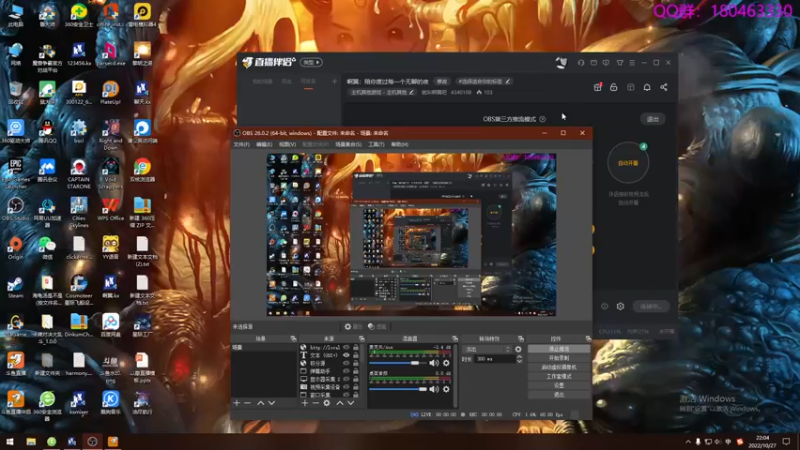
Task: Adjust 桌面音频 volume slider
Action: (x=398, y=389)
